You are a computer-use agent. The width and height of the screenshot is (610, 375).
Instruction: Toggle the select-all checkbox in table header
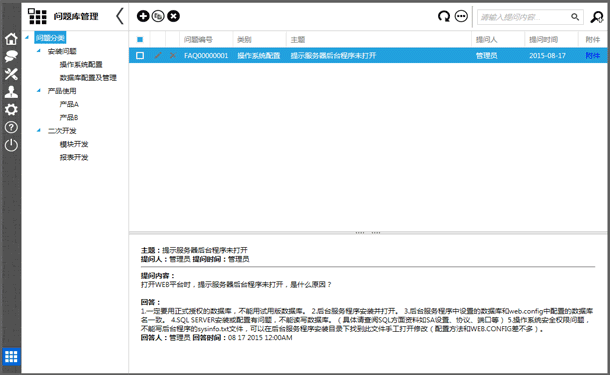click(140, 39)
